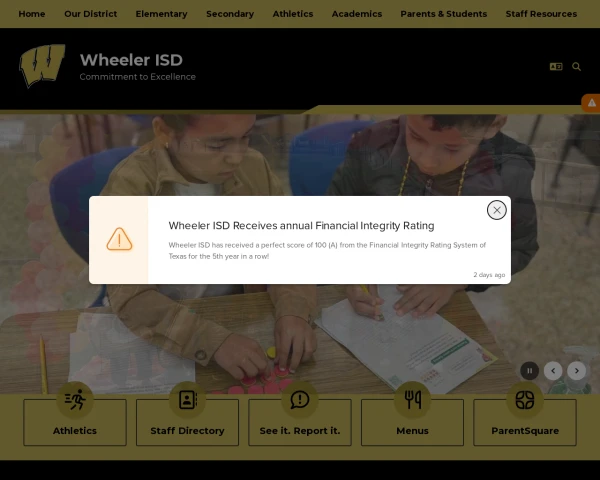Viewport: 600px width, 480px height.
Task: Click the running athlete icon
Action: point(75,400)
